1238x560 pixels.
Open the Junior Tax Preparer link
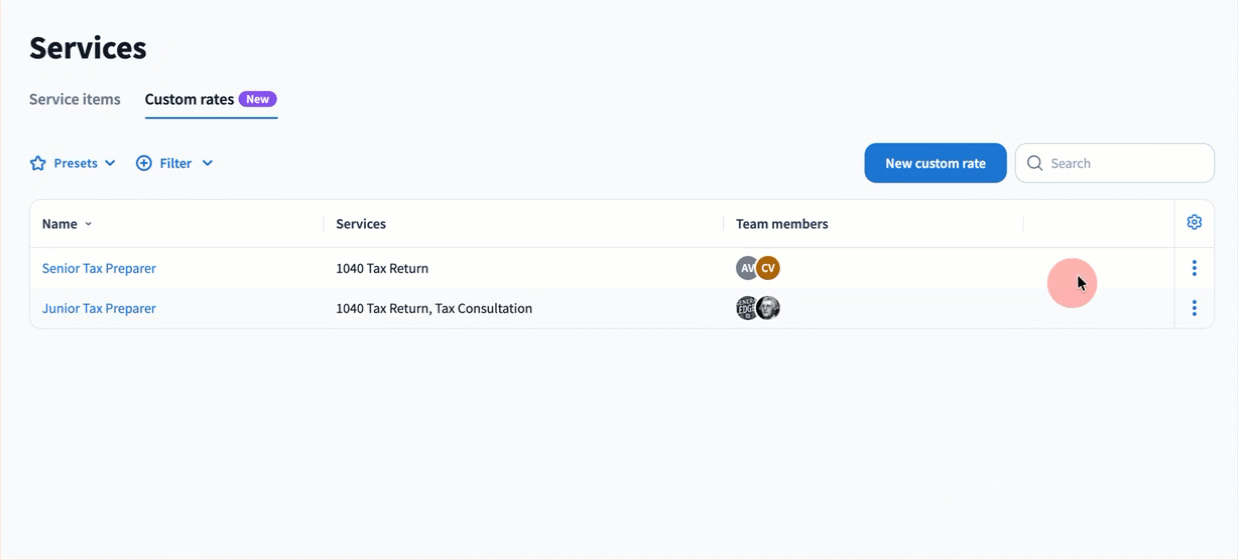pos(99,308)
